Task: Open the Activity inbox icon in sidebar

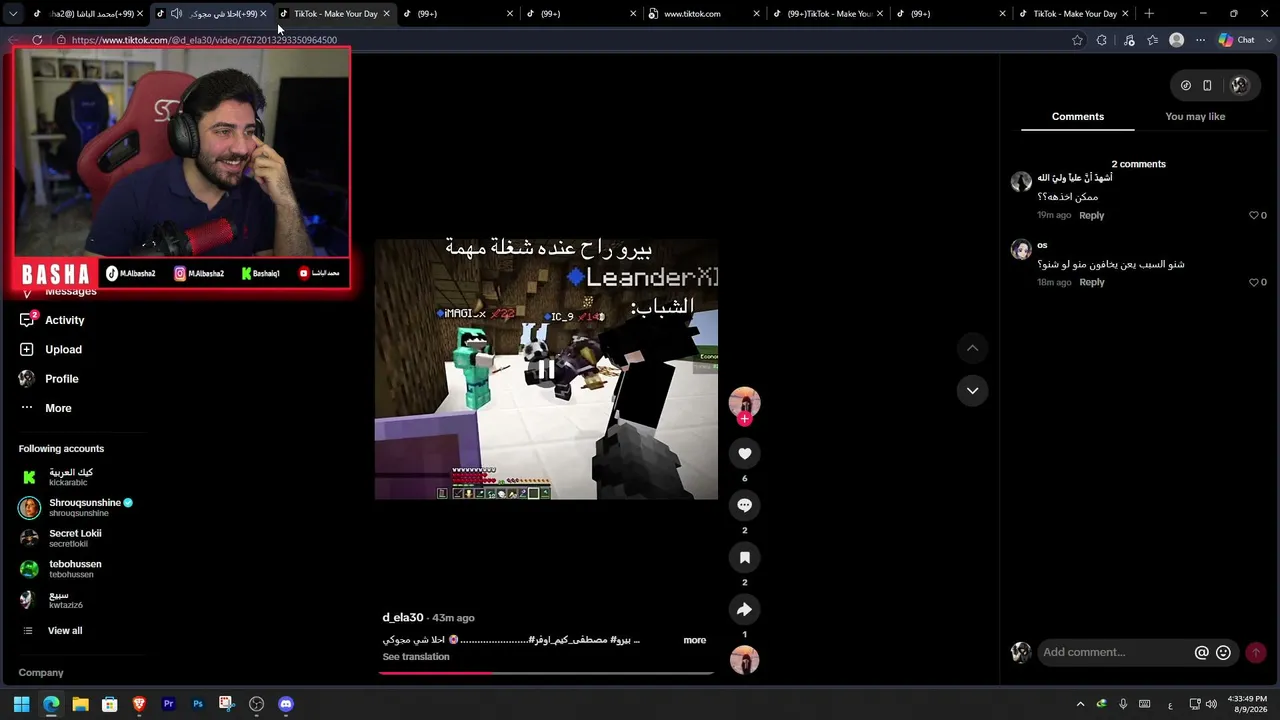Action: (x=27, y=320)
